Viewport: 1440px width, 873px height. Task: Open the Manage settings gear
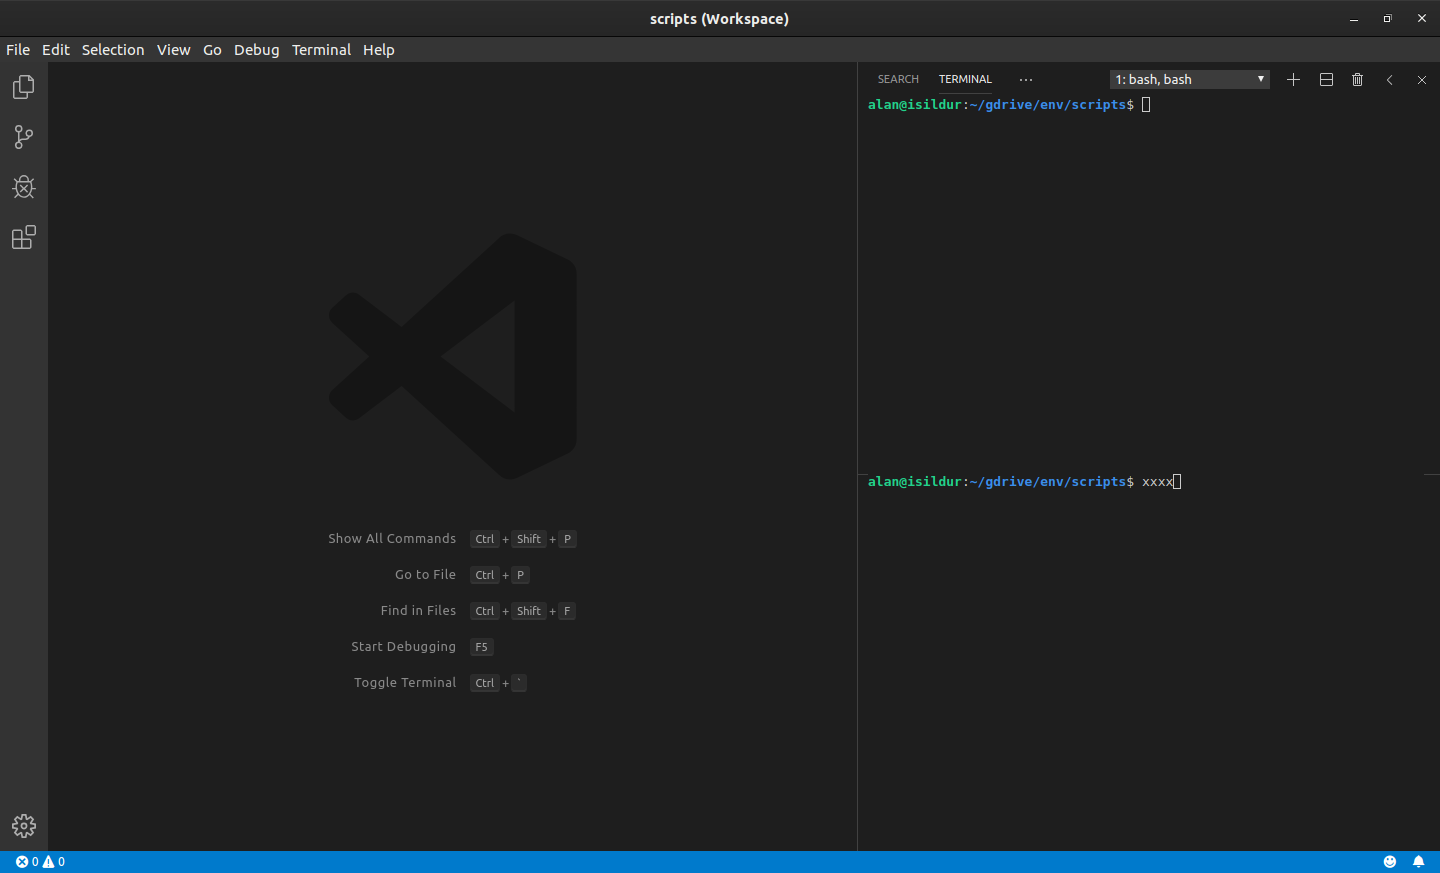pos(23,826)
